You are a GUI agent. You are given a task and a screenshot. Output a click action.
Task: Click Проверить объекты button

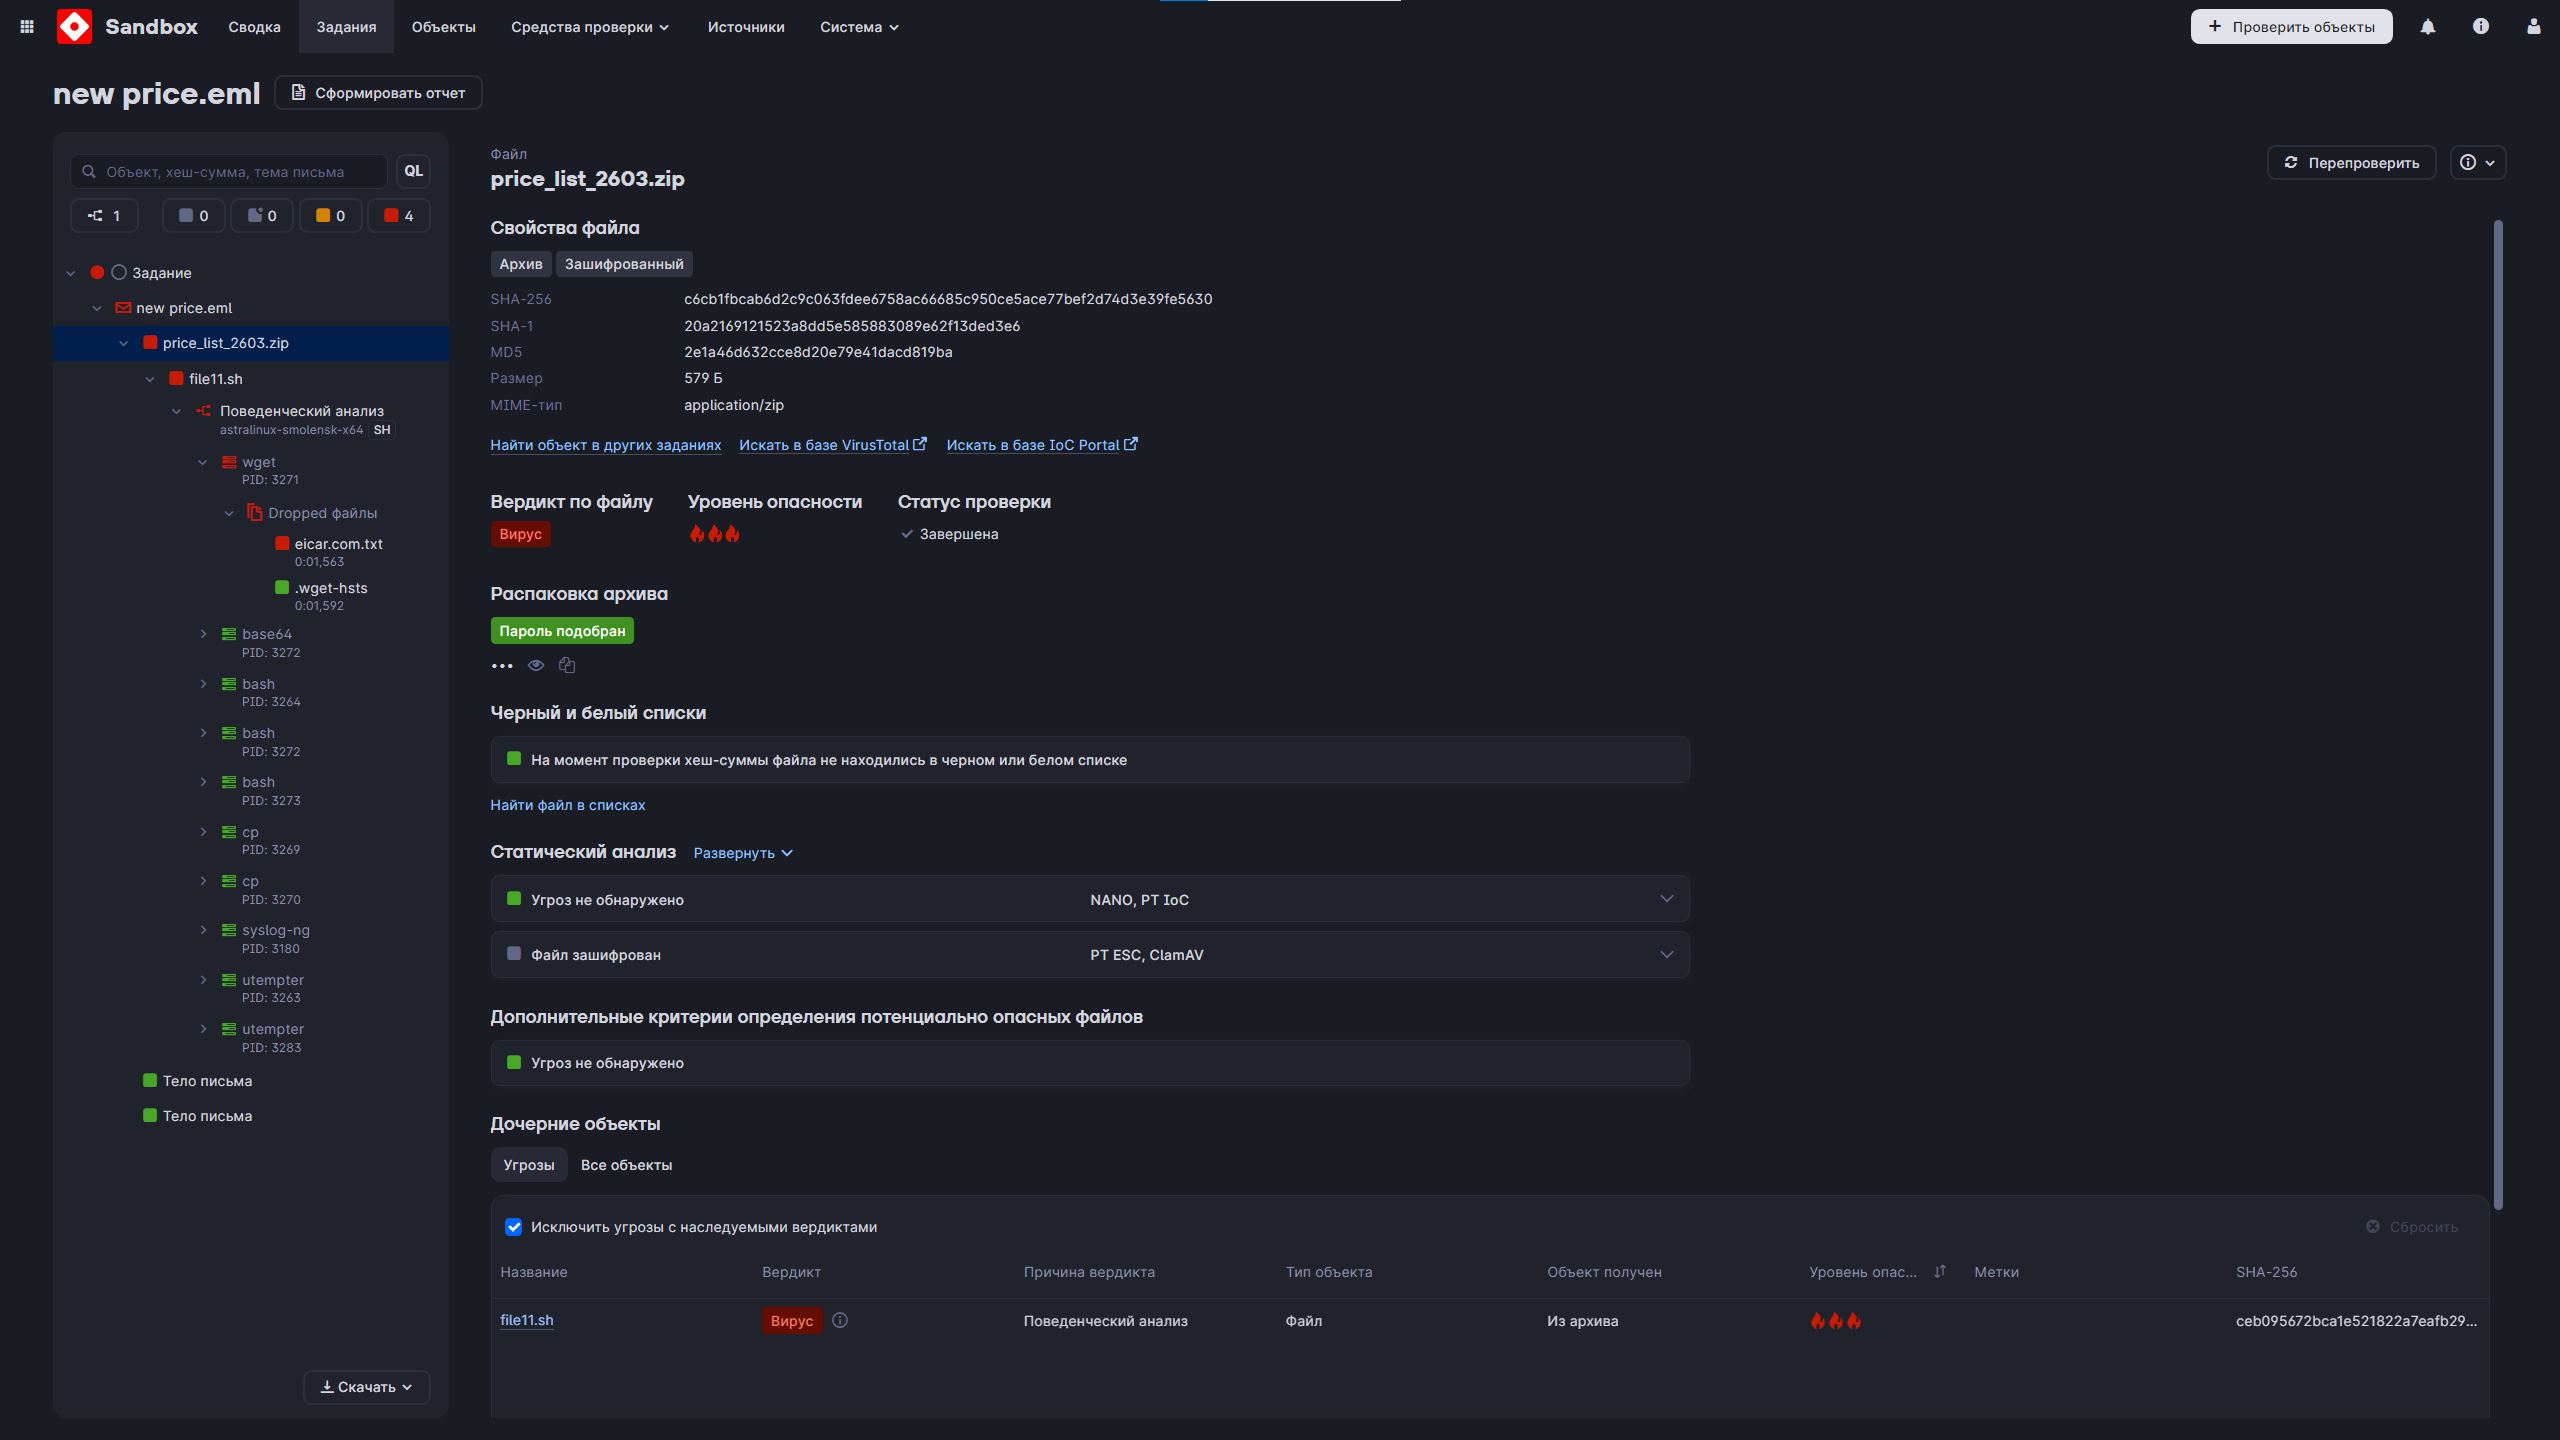pyautogui.click(x=2291, y=27)
